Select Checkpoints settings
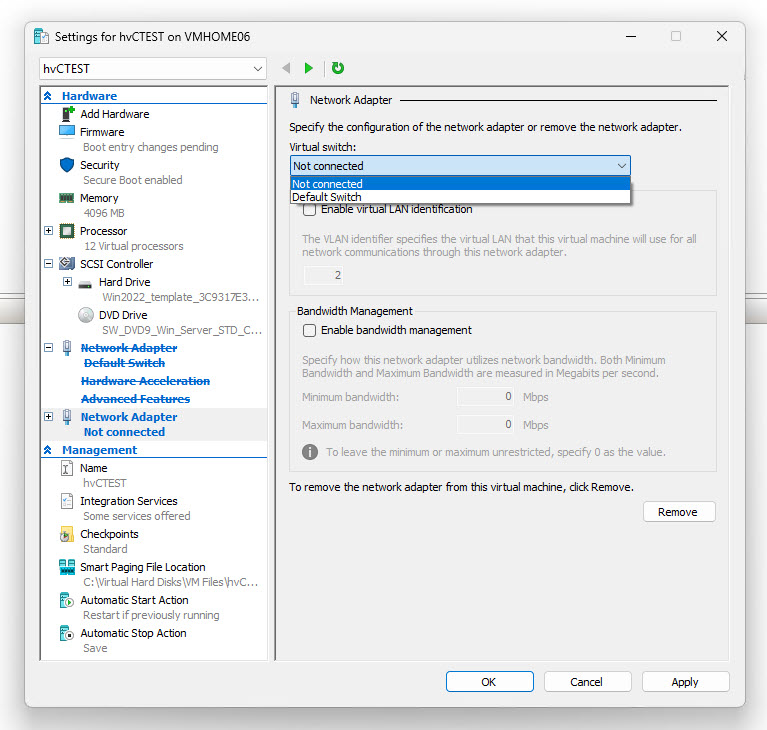 click(109, 534)
